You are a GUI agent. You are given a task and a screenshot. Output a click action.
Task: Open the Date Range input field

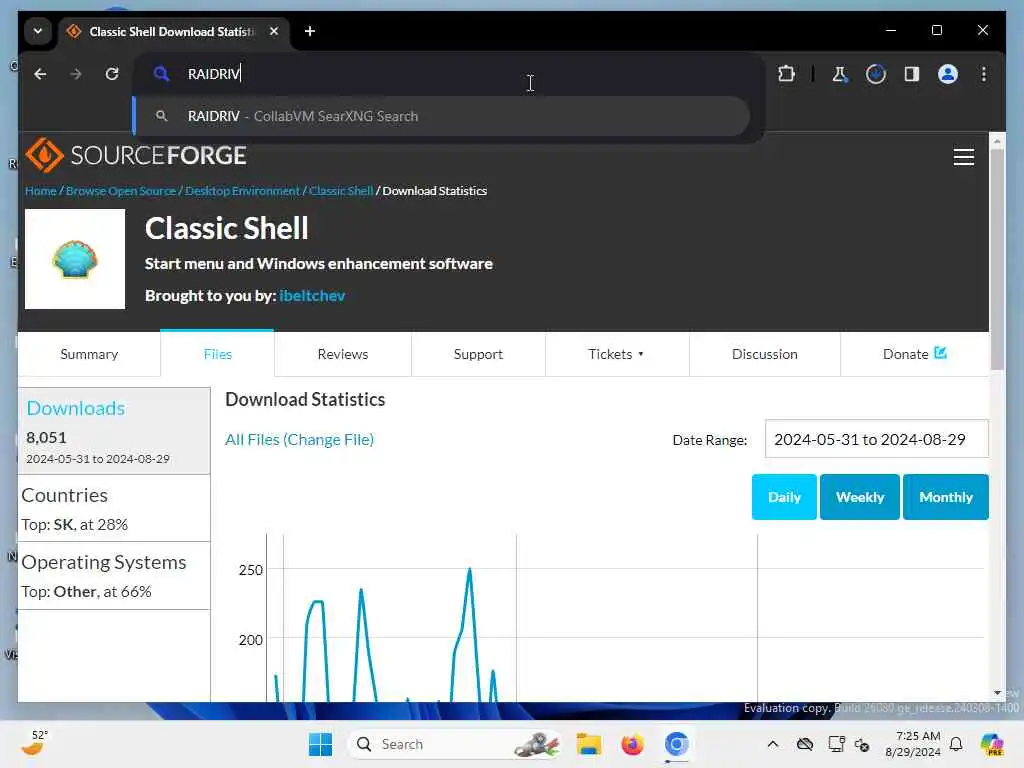click(876, 439)
